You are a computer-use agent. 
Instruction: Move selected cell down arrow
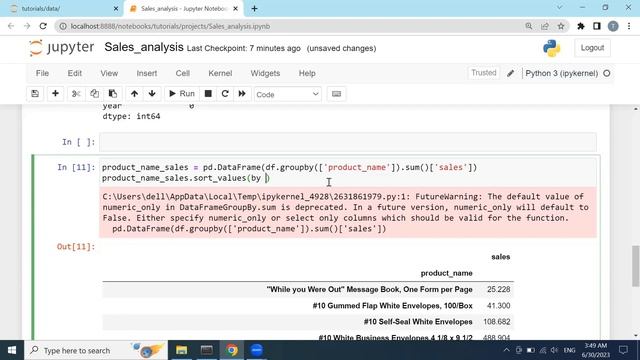[152, 94]
